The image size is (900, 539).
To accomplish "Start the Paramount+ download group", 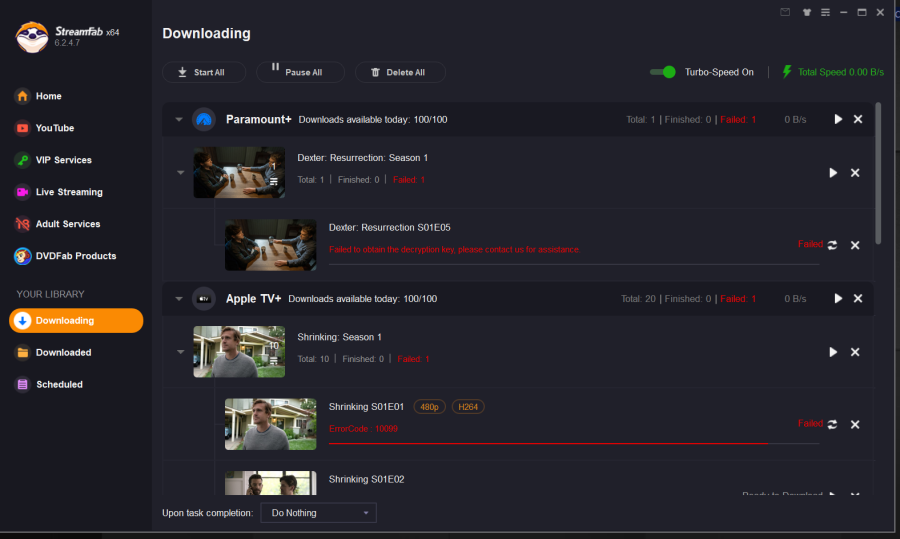I will pyautogui.click(x=838, y=119).
